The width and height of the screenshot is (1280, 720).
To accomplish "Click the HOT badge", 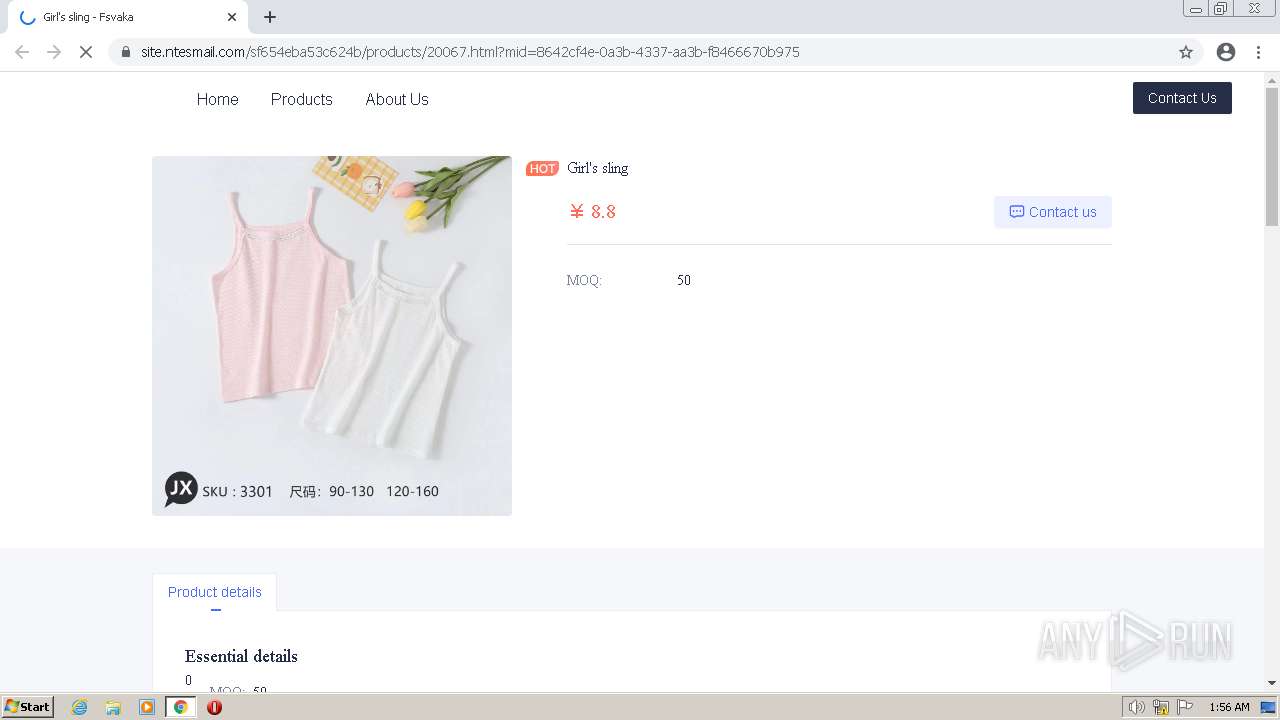I will click(x=542, y=168).
